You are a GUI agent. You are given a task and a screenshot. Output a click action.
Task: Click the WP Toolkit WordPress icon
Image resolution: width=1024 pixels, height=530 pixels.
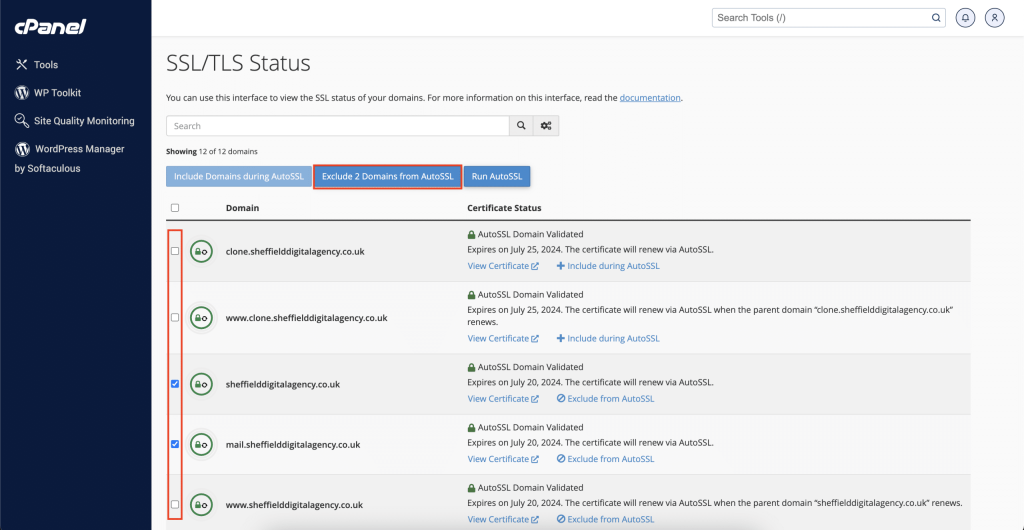(x=22, y=93)
